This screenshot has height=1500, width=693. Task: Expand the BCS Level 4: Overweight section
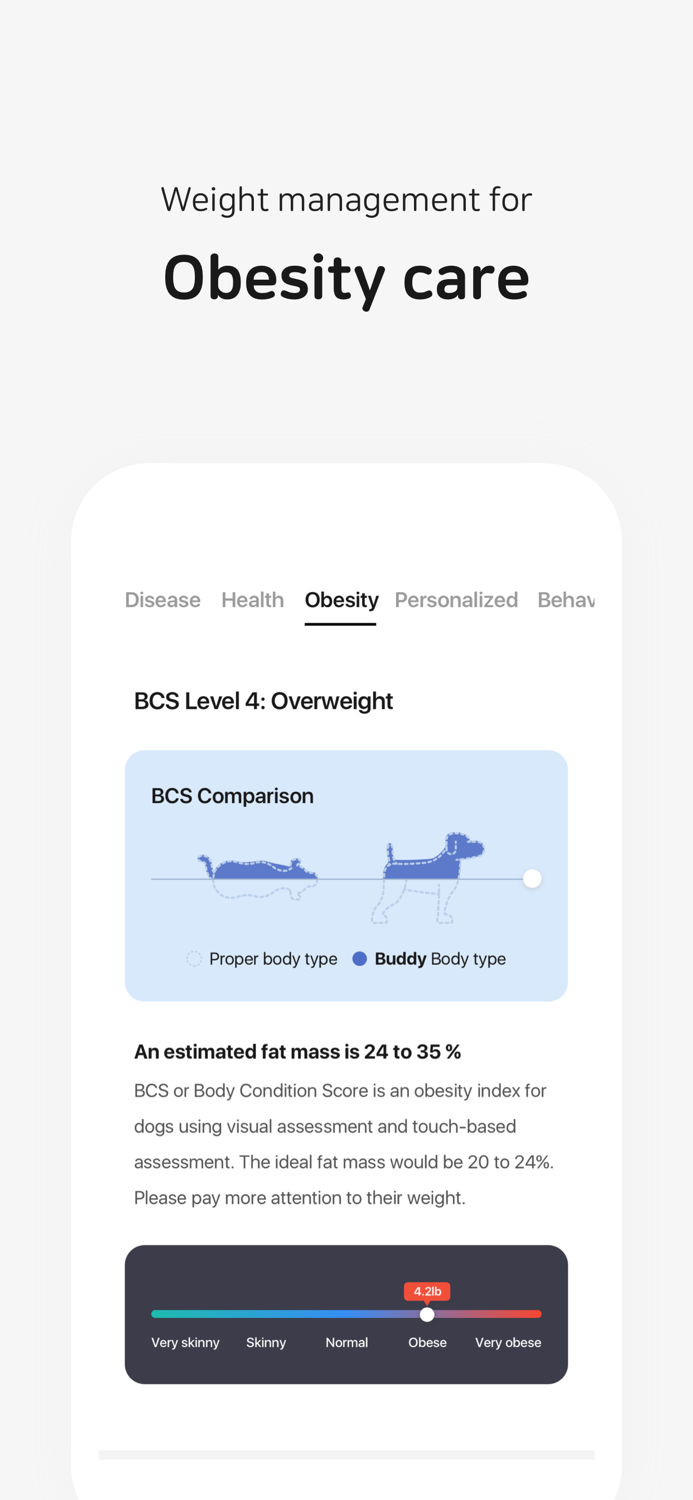[x=264, y=701]
